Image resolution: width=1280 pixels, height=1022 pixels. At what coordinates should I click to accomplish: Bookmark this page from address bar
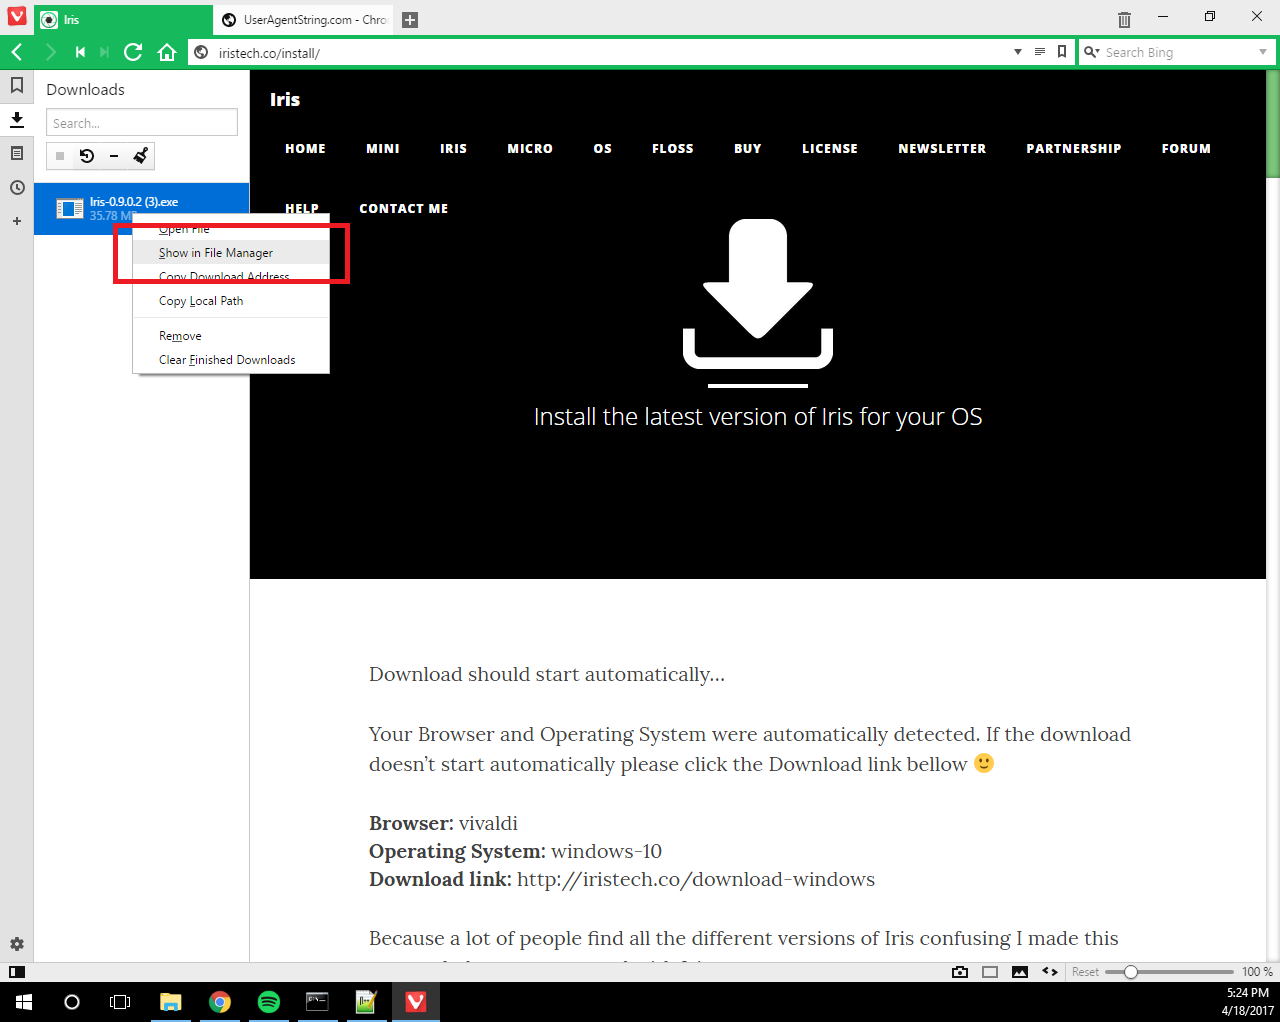(1062, 52)
